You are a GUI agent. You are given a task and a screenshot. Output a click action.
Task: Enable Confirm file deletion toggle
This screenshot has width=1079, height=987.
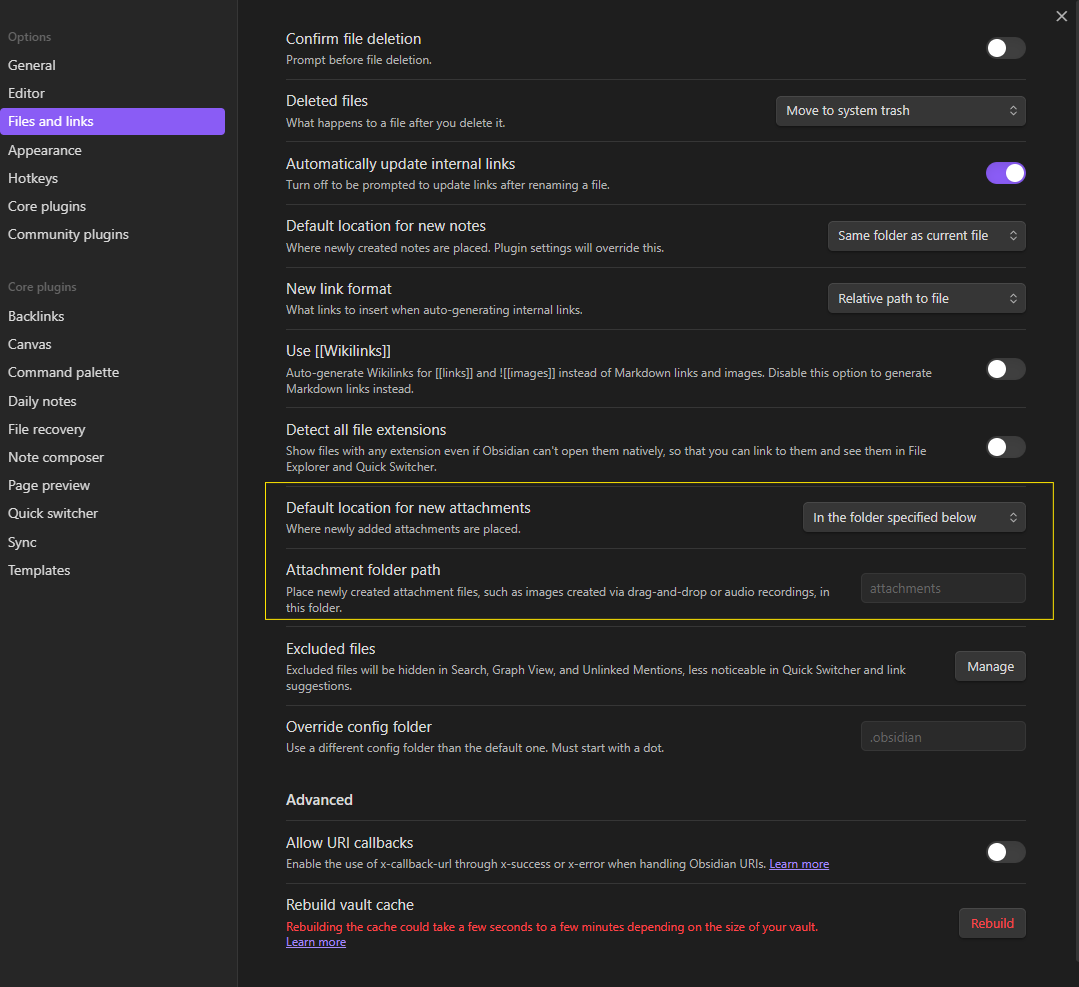click(x=1005, y=48)
